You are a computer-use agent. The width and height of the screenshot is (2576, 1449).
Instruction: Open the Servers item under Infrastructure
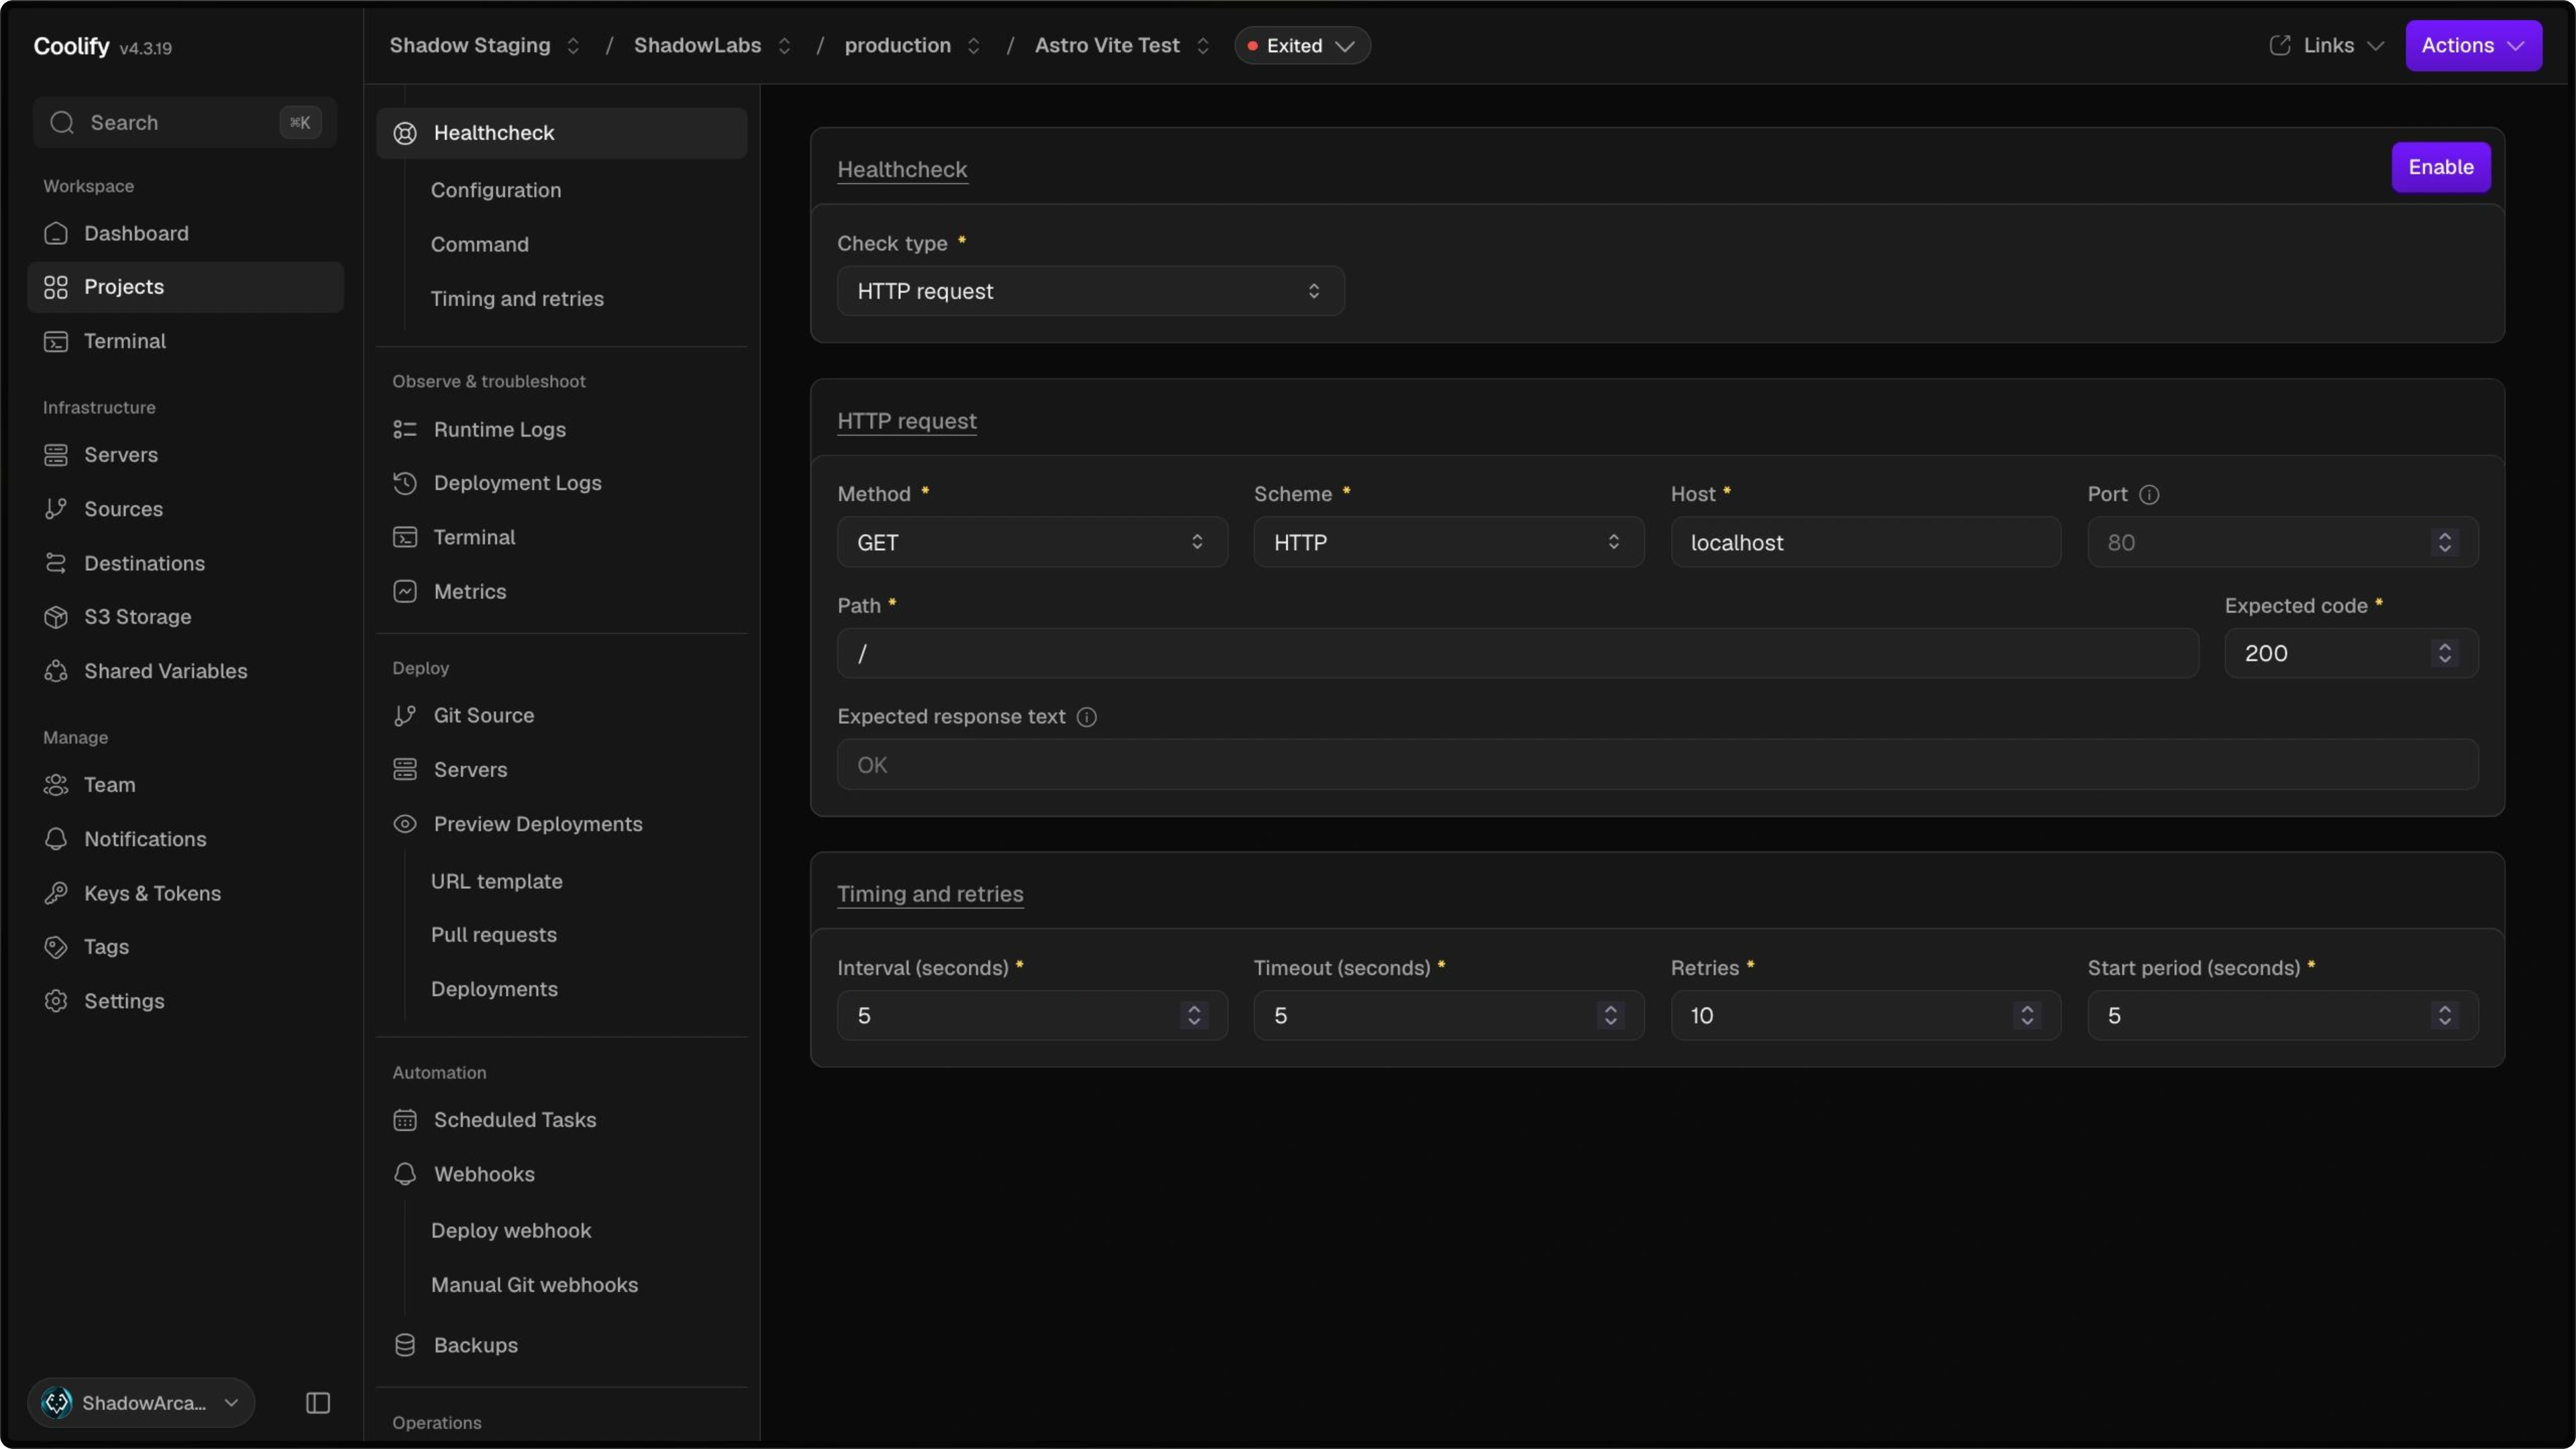click(x=185, y=455)
